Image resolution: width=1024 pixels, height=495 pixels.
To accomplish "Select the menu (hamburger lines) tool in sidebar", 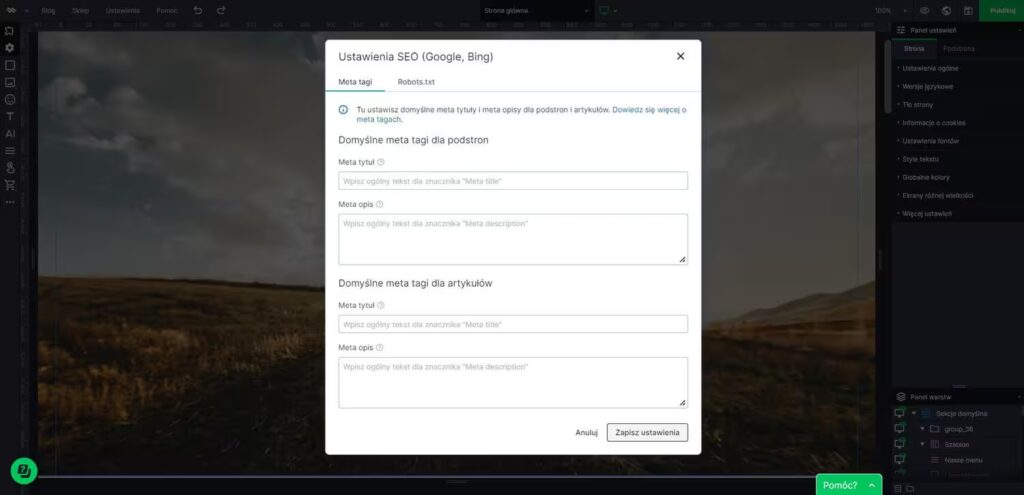I will point(10,151).
